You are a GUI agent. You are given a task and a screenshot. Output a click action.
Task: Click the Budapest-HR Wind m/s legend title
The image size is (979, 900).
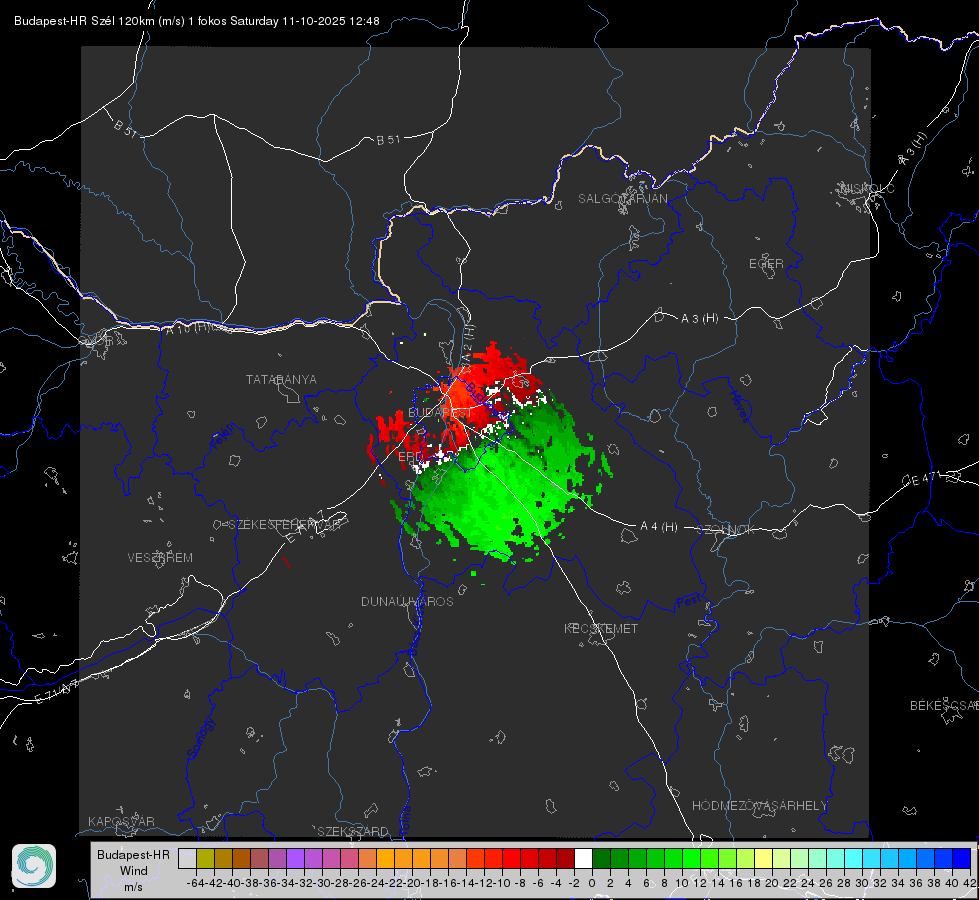134,871
